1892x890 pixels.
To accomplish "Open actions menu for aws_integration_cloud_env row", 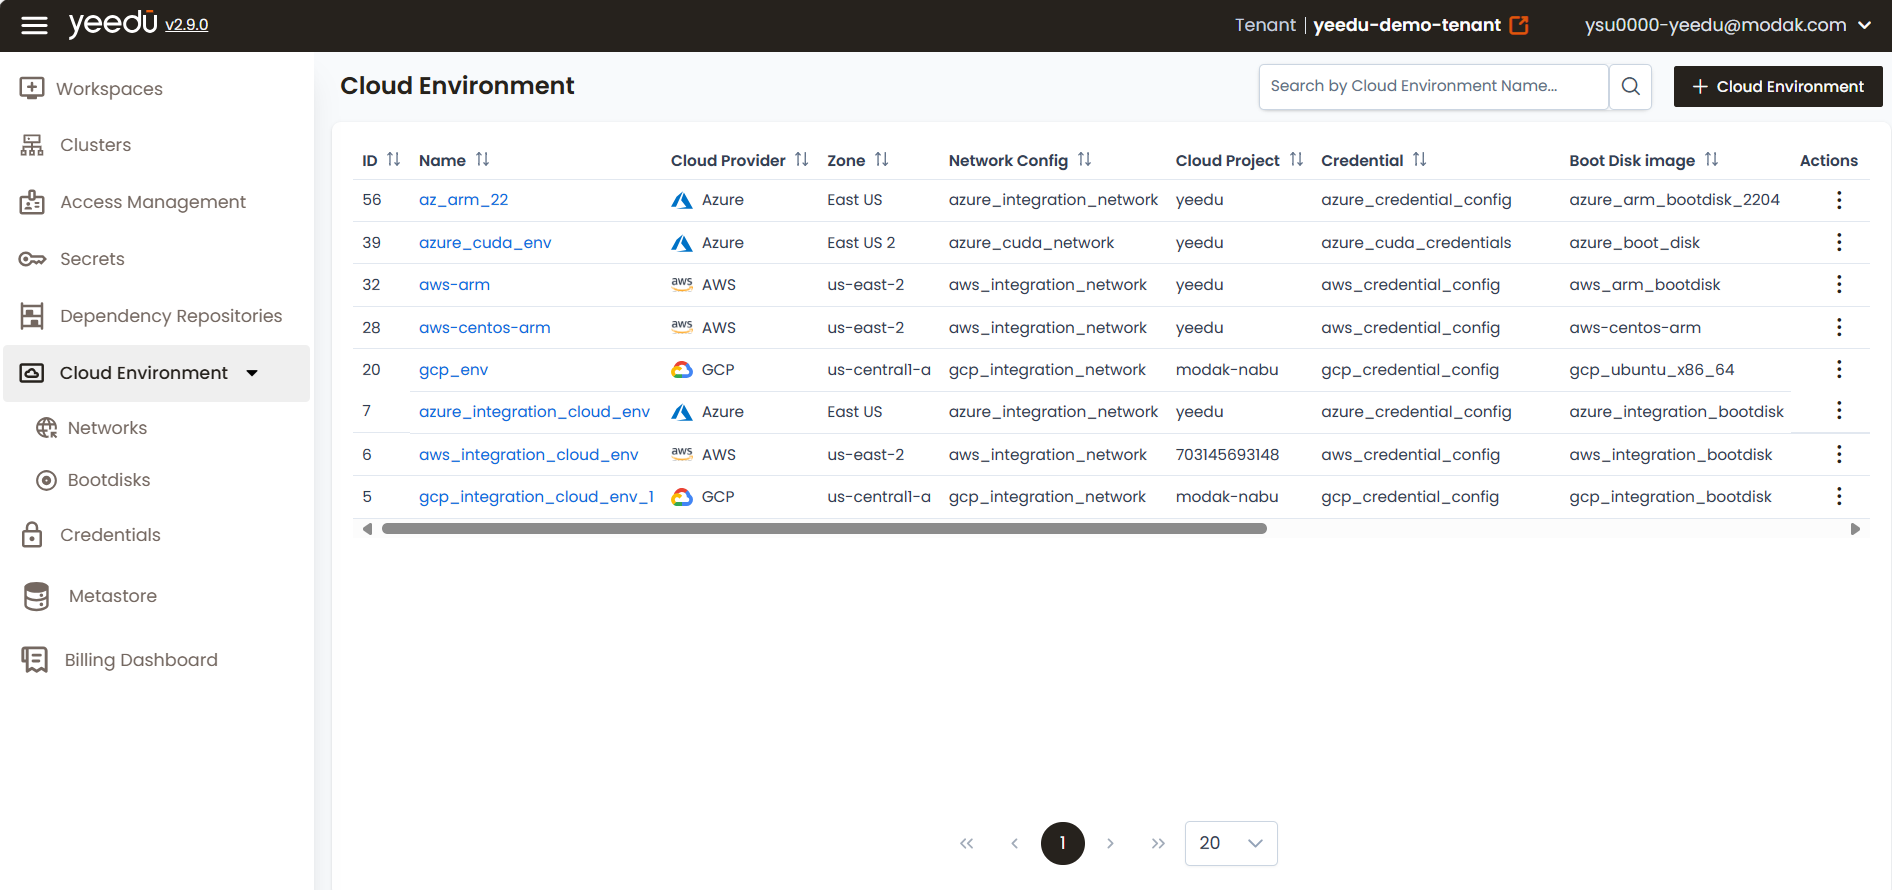I will tap(1838, 454).
